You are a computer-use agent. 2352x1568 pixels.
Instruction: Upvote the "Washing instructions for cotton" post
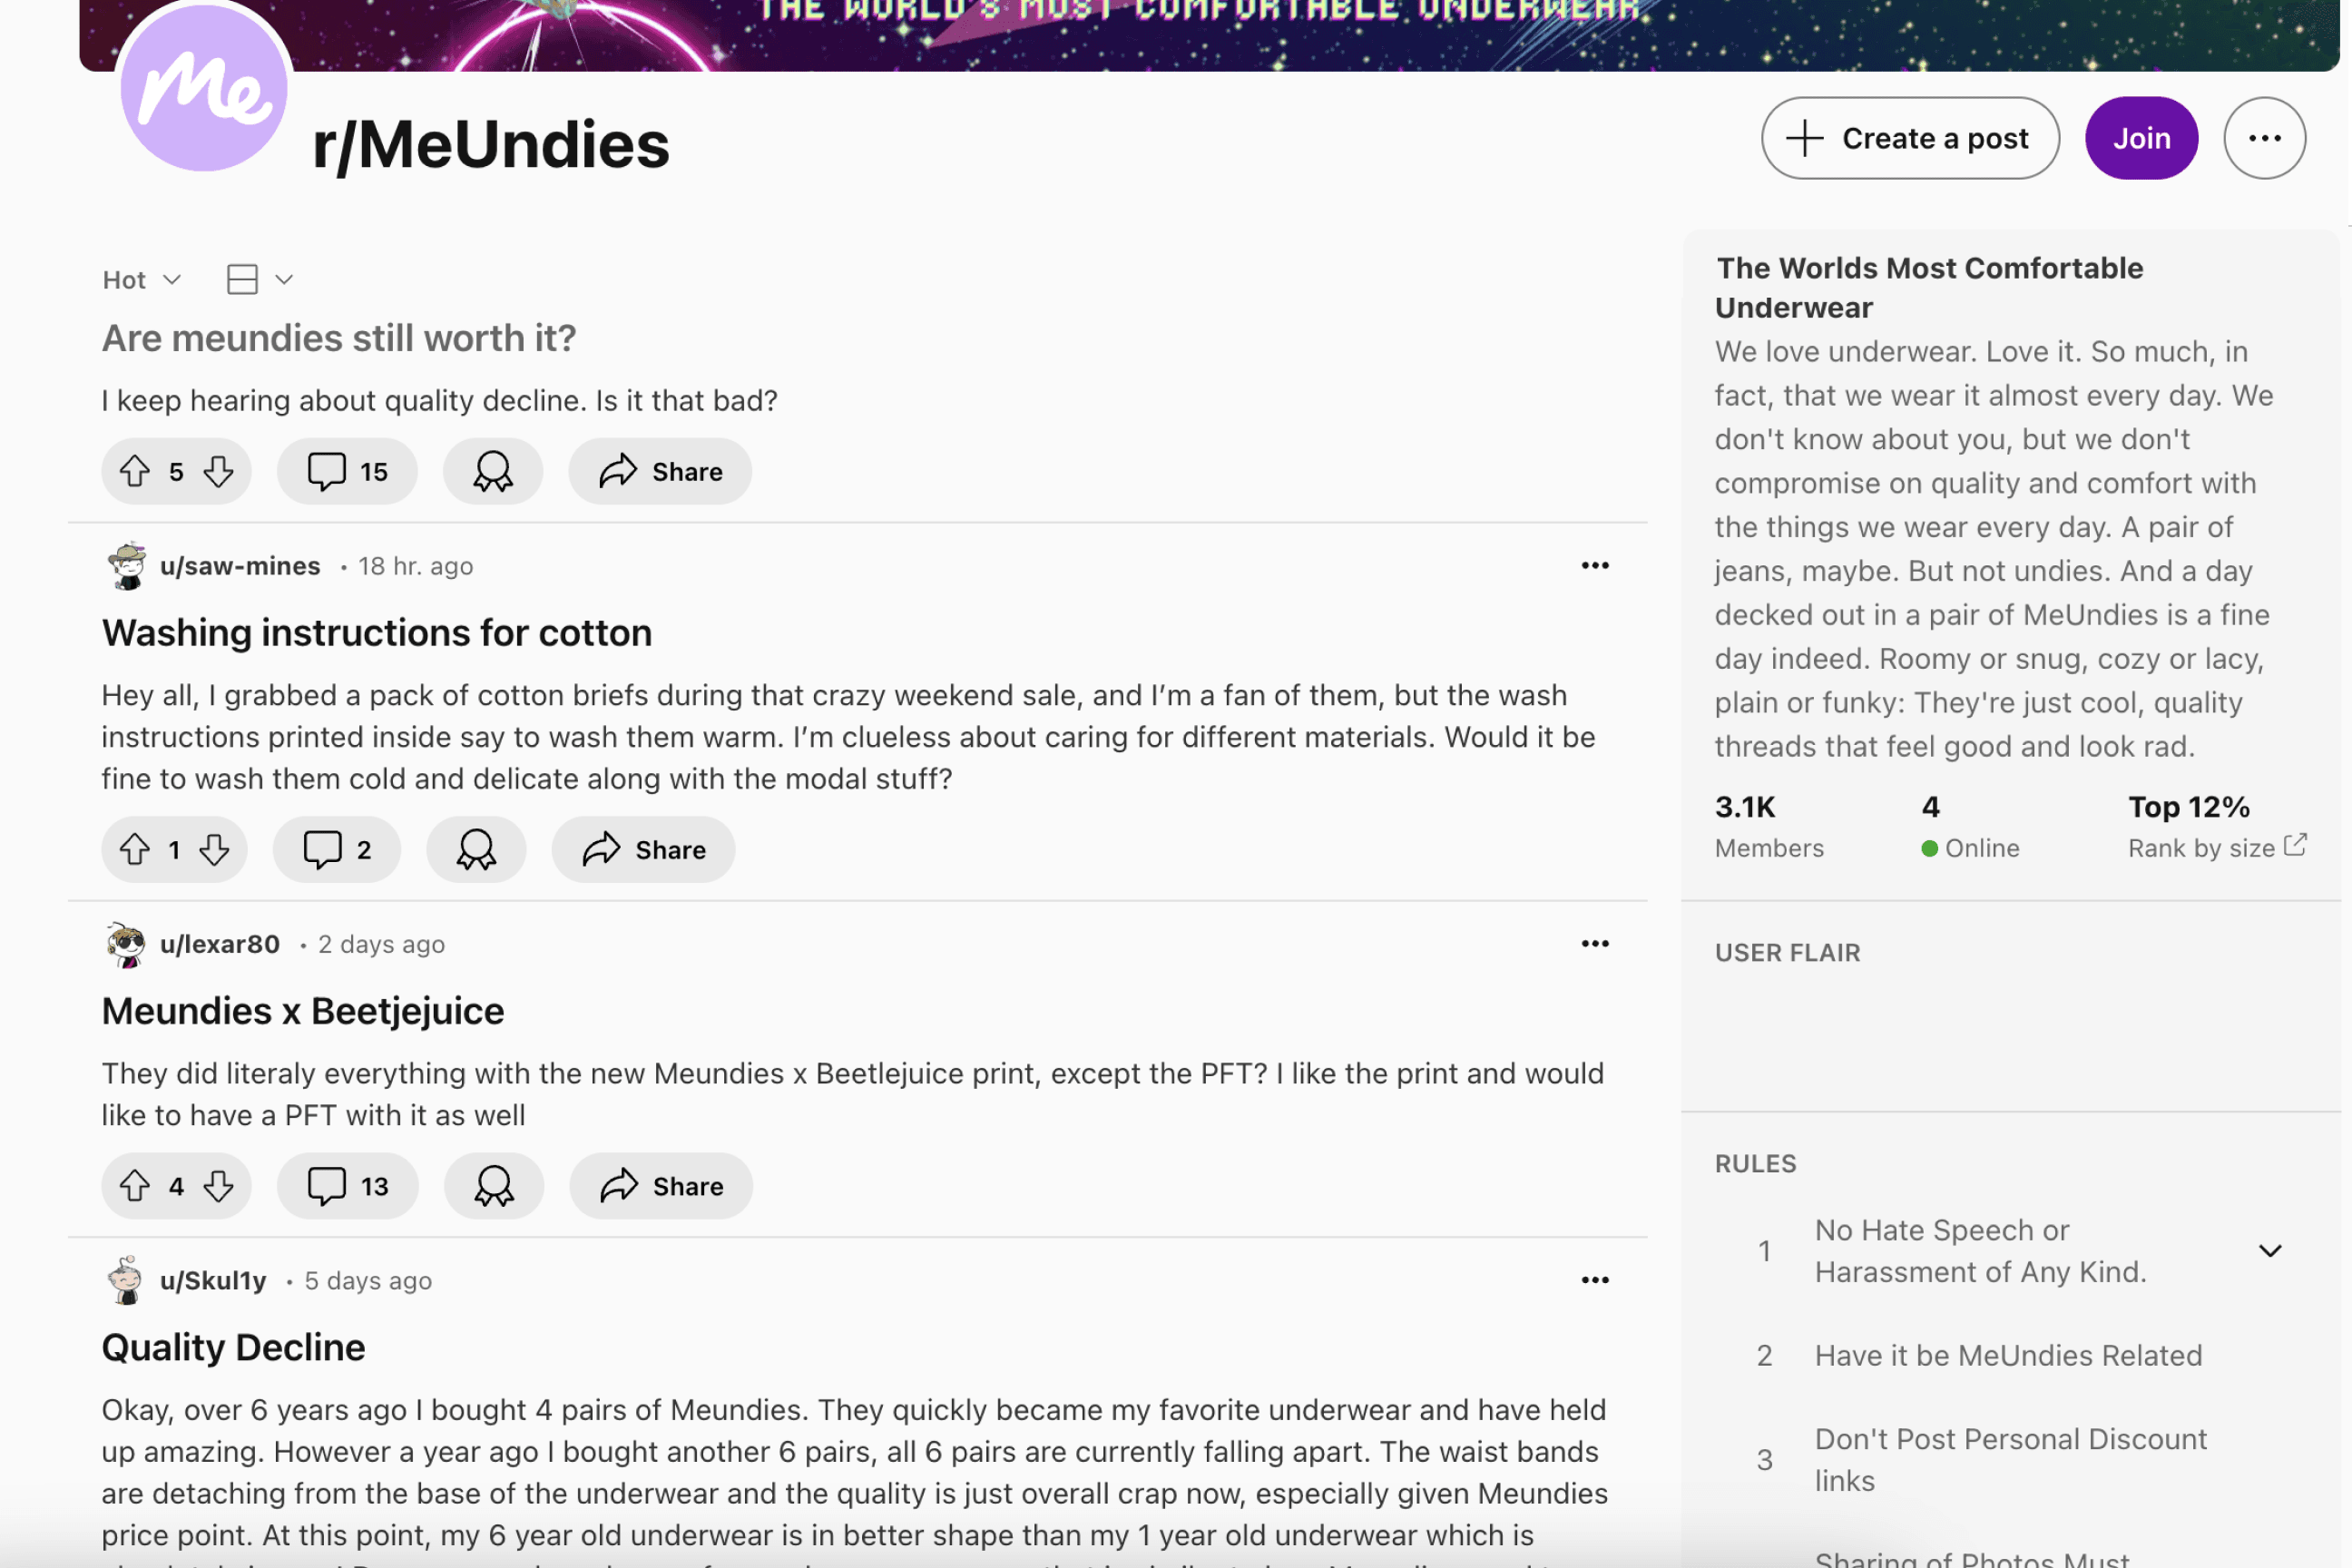tap(135, 850)
